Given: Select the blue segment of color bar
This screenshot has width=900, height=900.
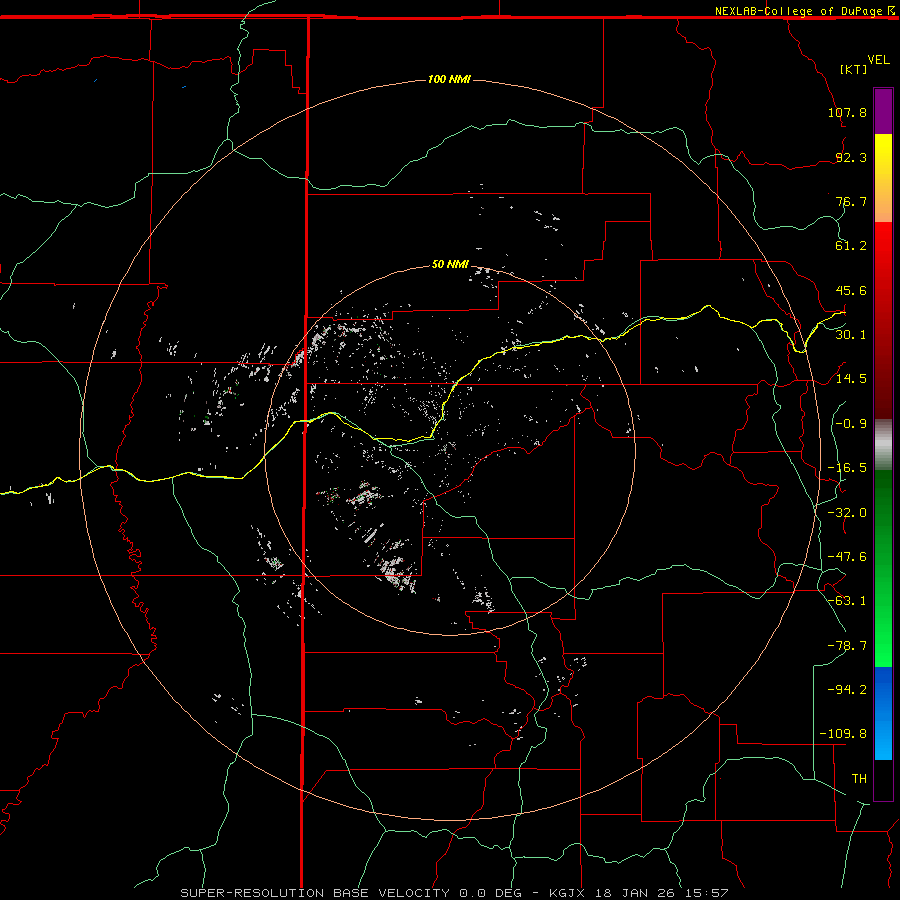Looking at the screenshot, I should pos(883,713).
